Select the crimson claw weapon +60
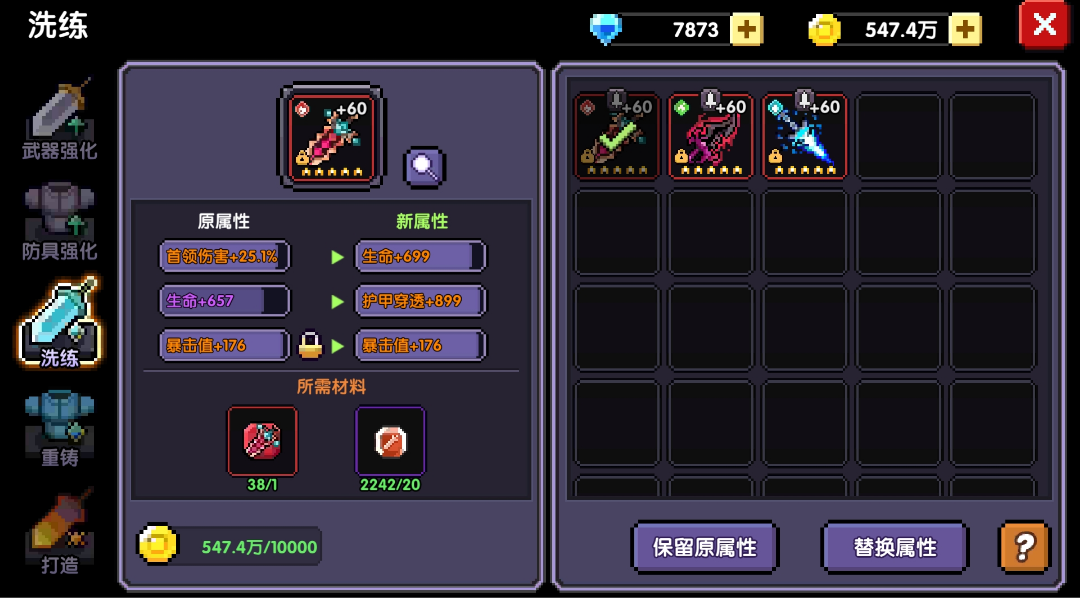The image size is (1080, 606). [x=711, y=136]
